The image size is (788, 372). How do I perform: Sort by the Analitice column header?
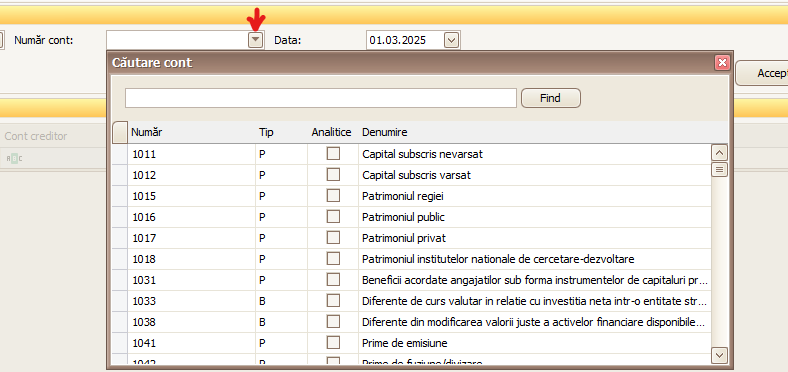coord(332,132)
